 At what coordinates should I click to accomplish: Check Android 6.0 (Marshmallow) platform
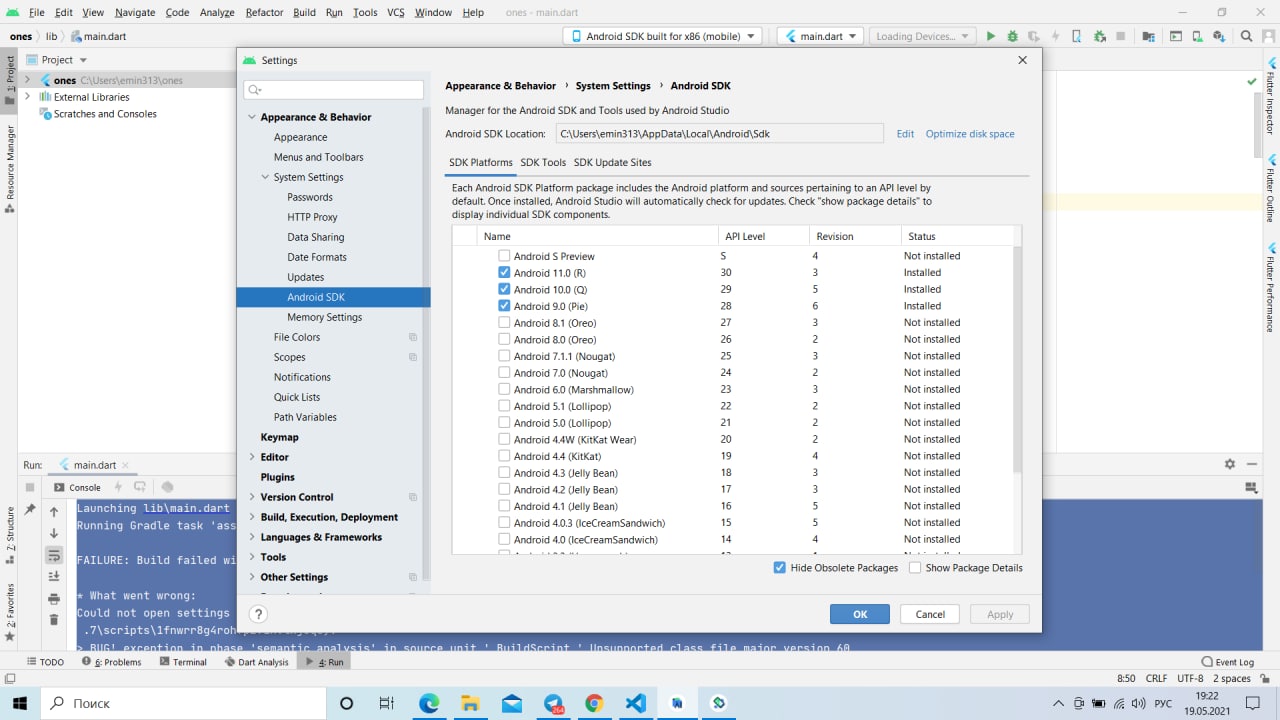coord(504,389)
